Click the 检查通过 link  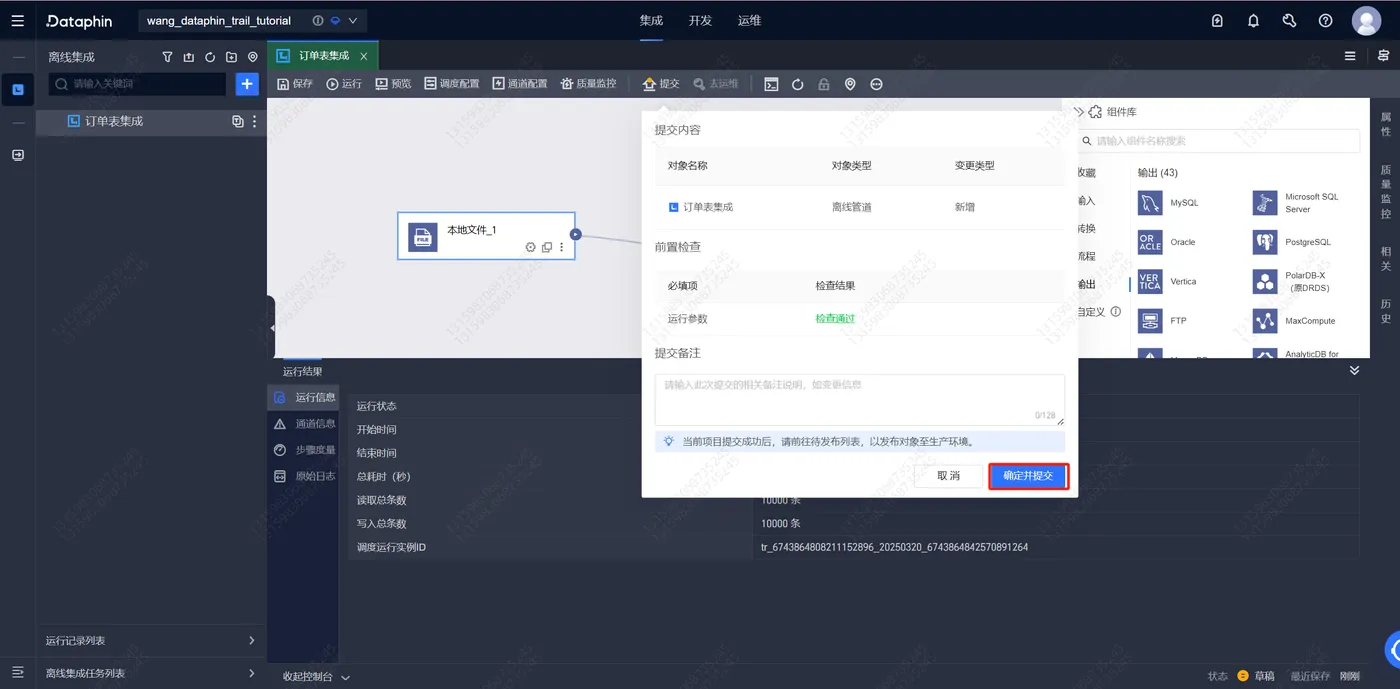pyautogui.click(x=835, y=319)
